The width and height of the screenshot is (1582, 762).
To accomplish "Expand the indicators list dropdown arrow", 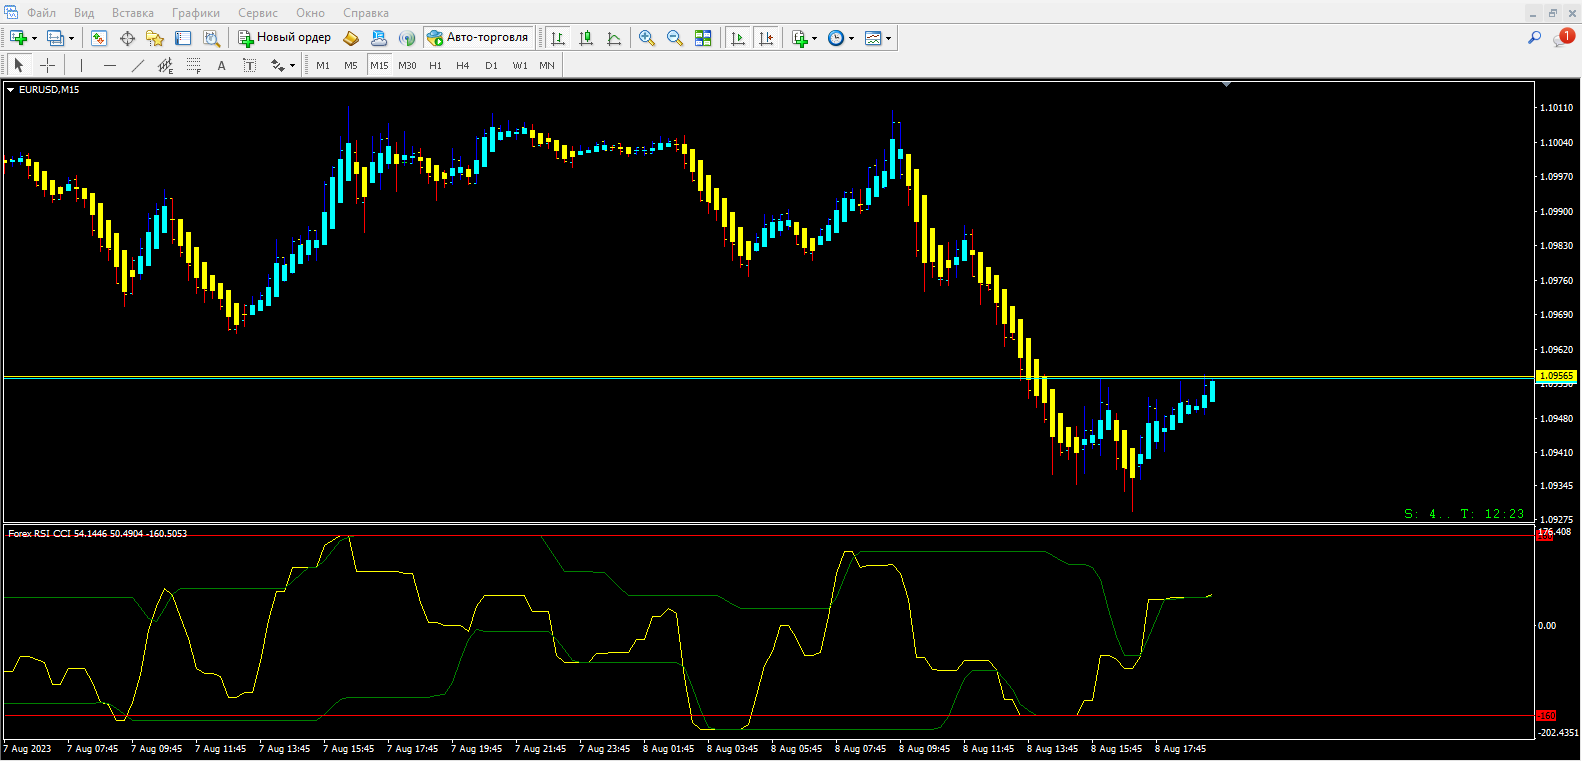I will 815,39.
